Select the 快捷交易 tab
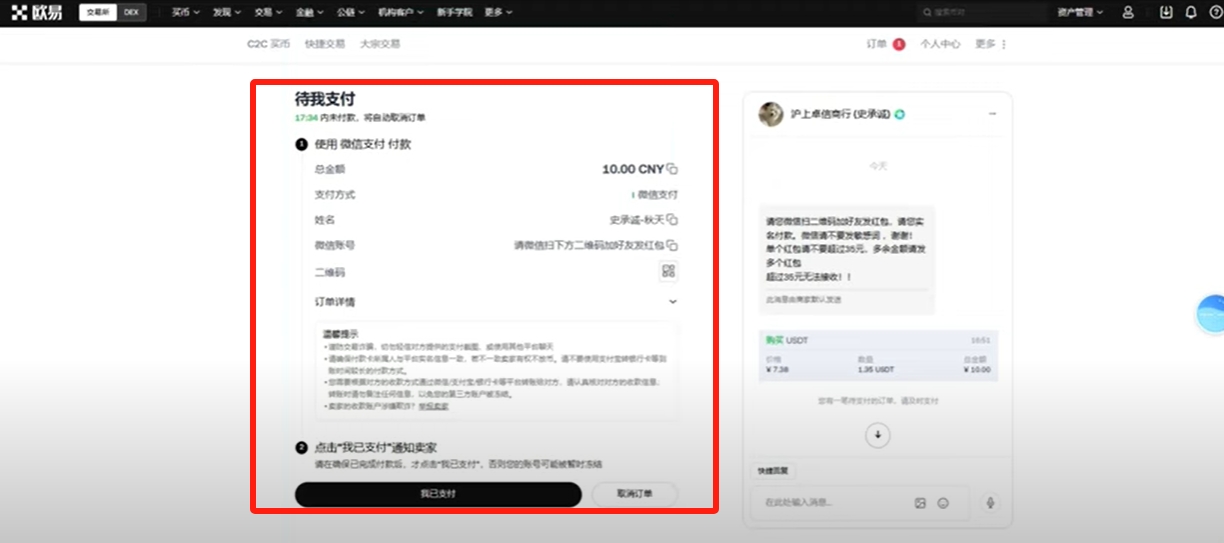Viewport: 1224px width, 543px height. tap(325, 44)
